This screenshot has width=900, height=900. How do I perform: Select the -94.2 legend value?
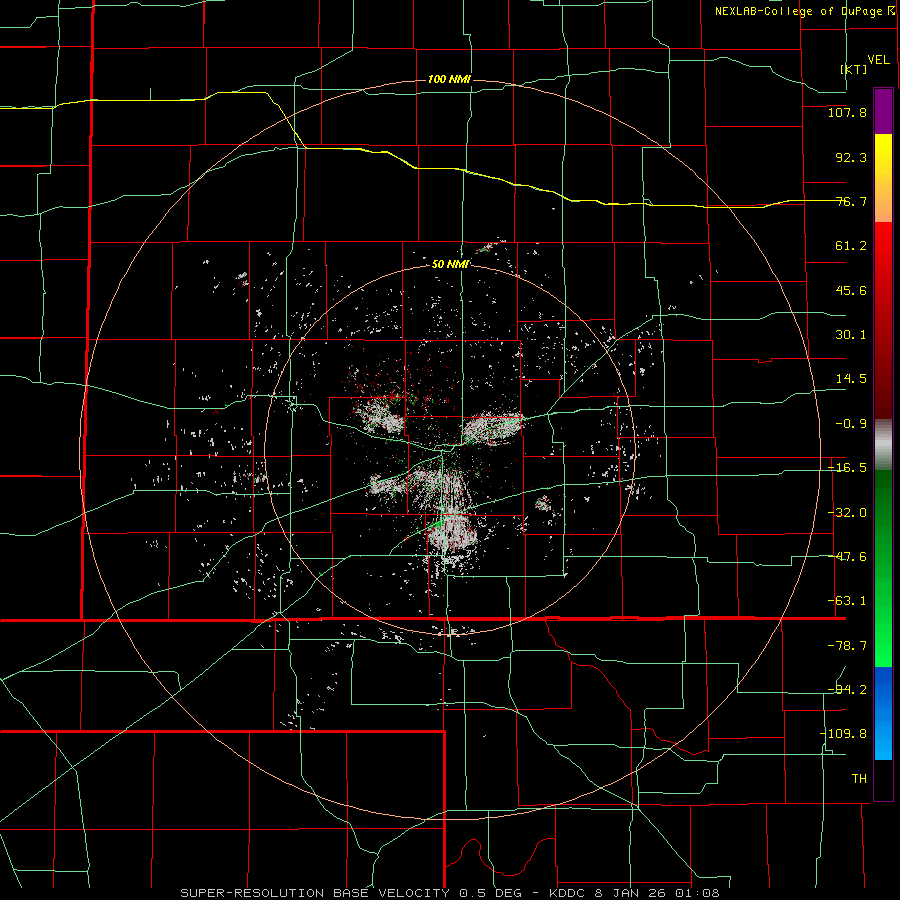tap(847, 689)
